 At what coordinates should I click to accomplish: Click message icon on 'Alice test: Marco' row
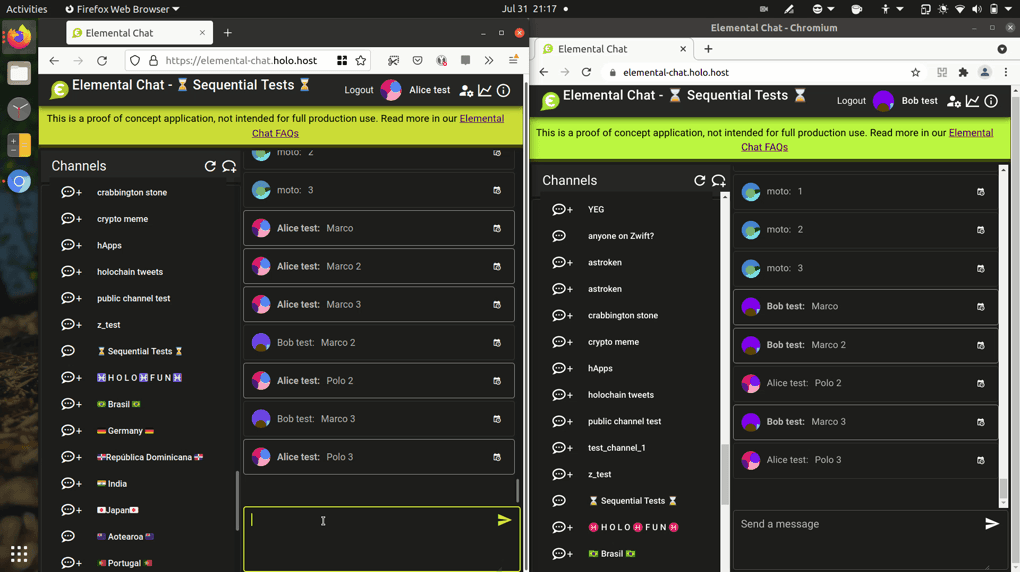coord(497,228)
